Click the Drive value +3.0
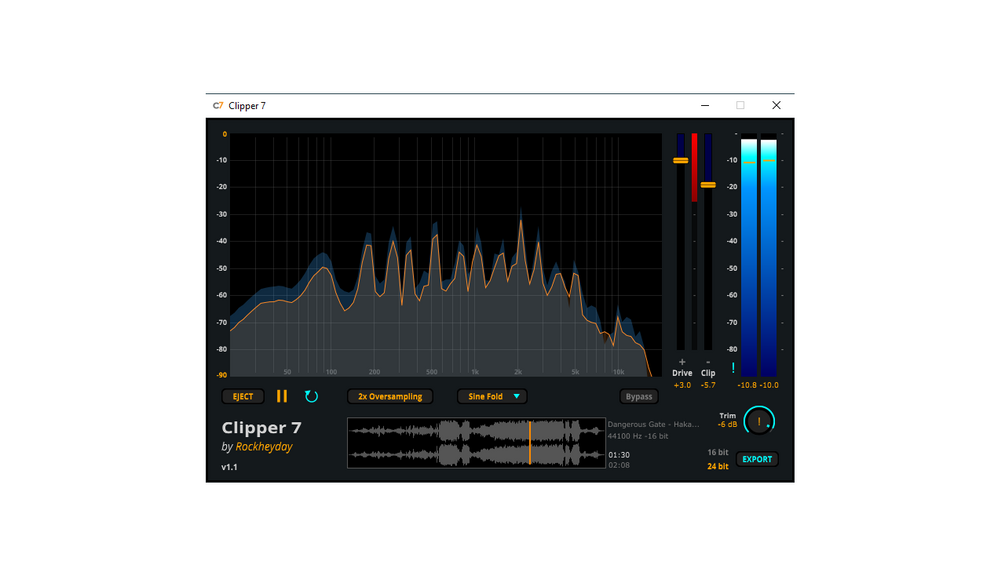 [x=682, y=385]
